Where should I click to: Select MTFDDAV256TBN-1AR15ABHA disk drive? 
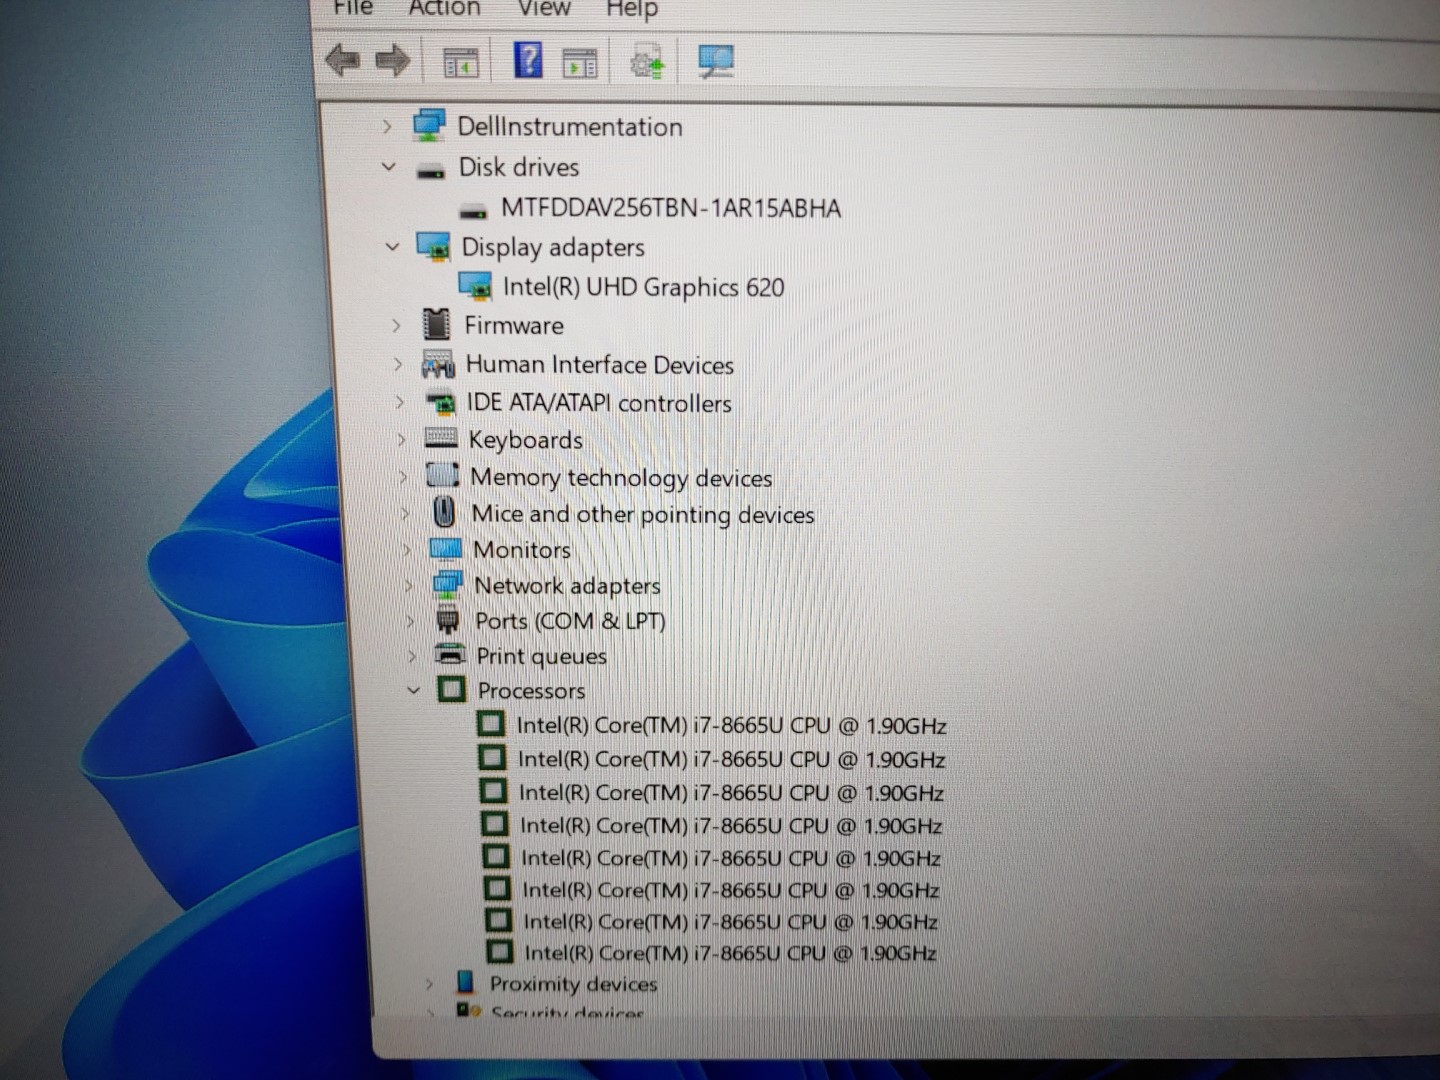tap(671, 208)
